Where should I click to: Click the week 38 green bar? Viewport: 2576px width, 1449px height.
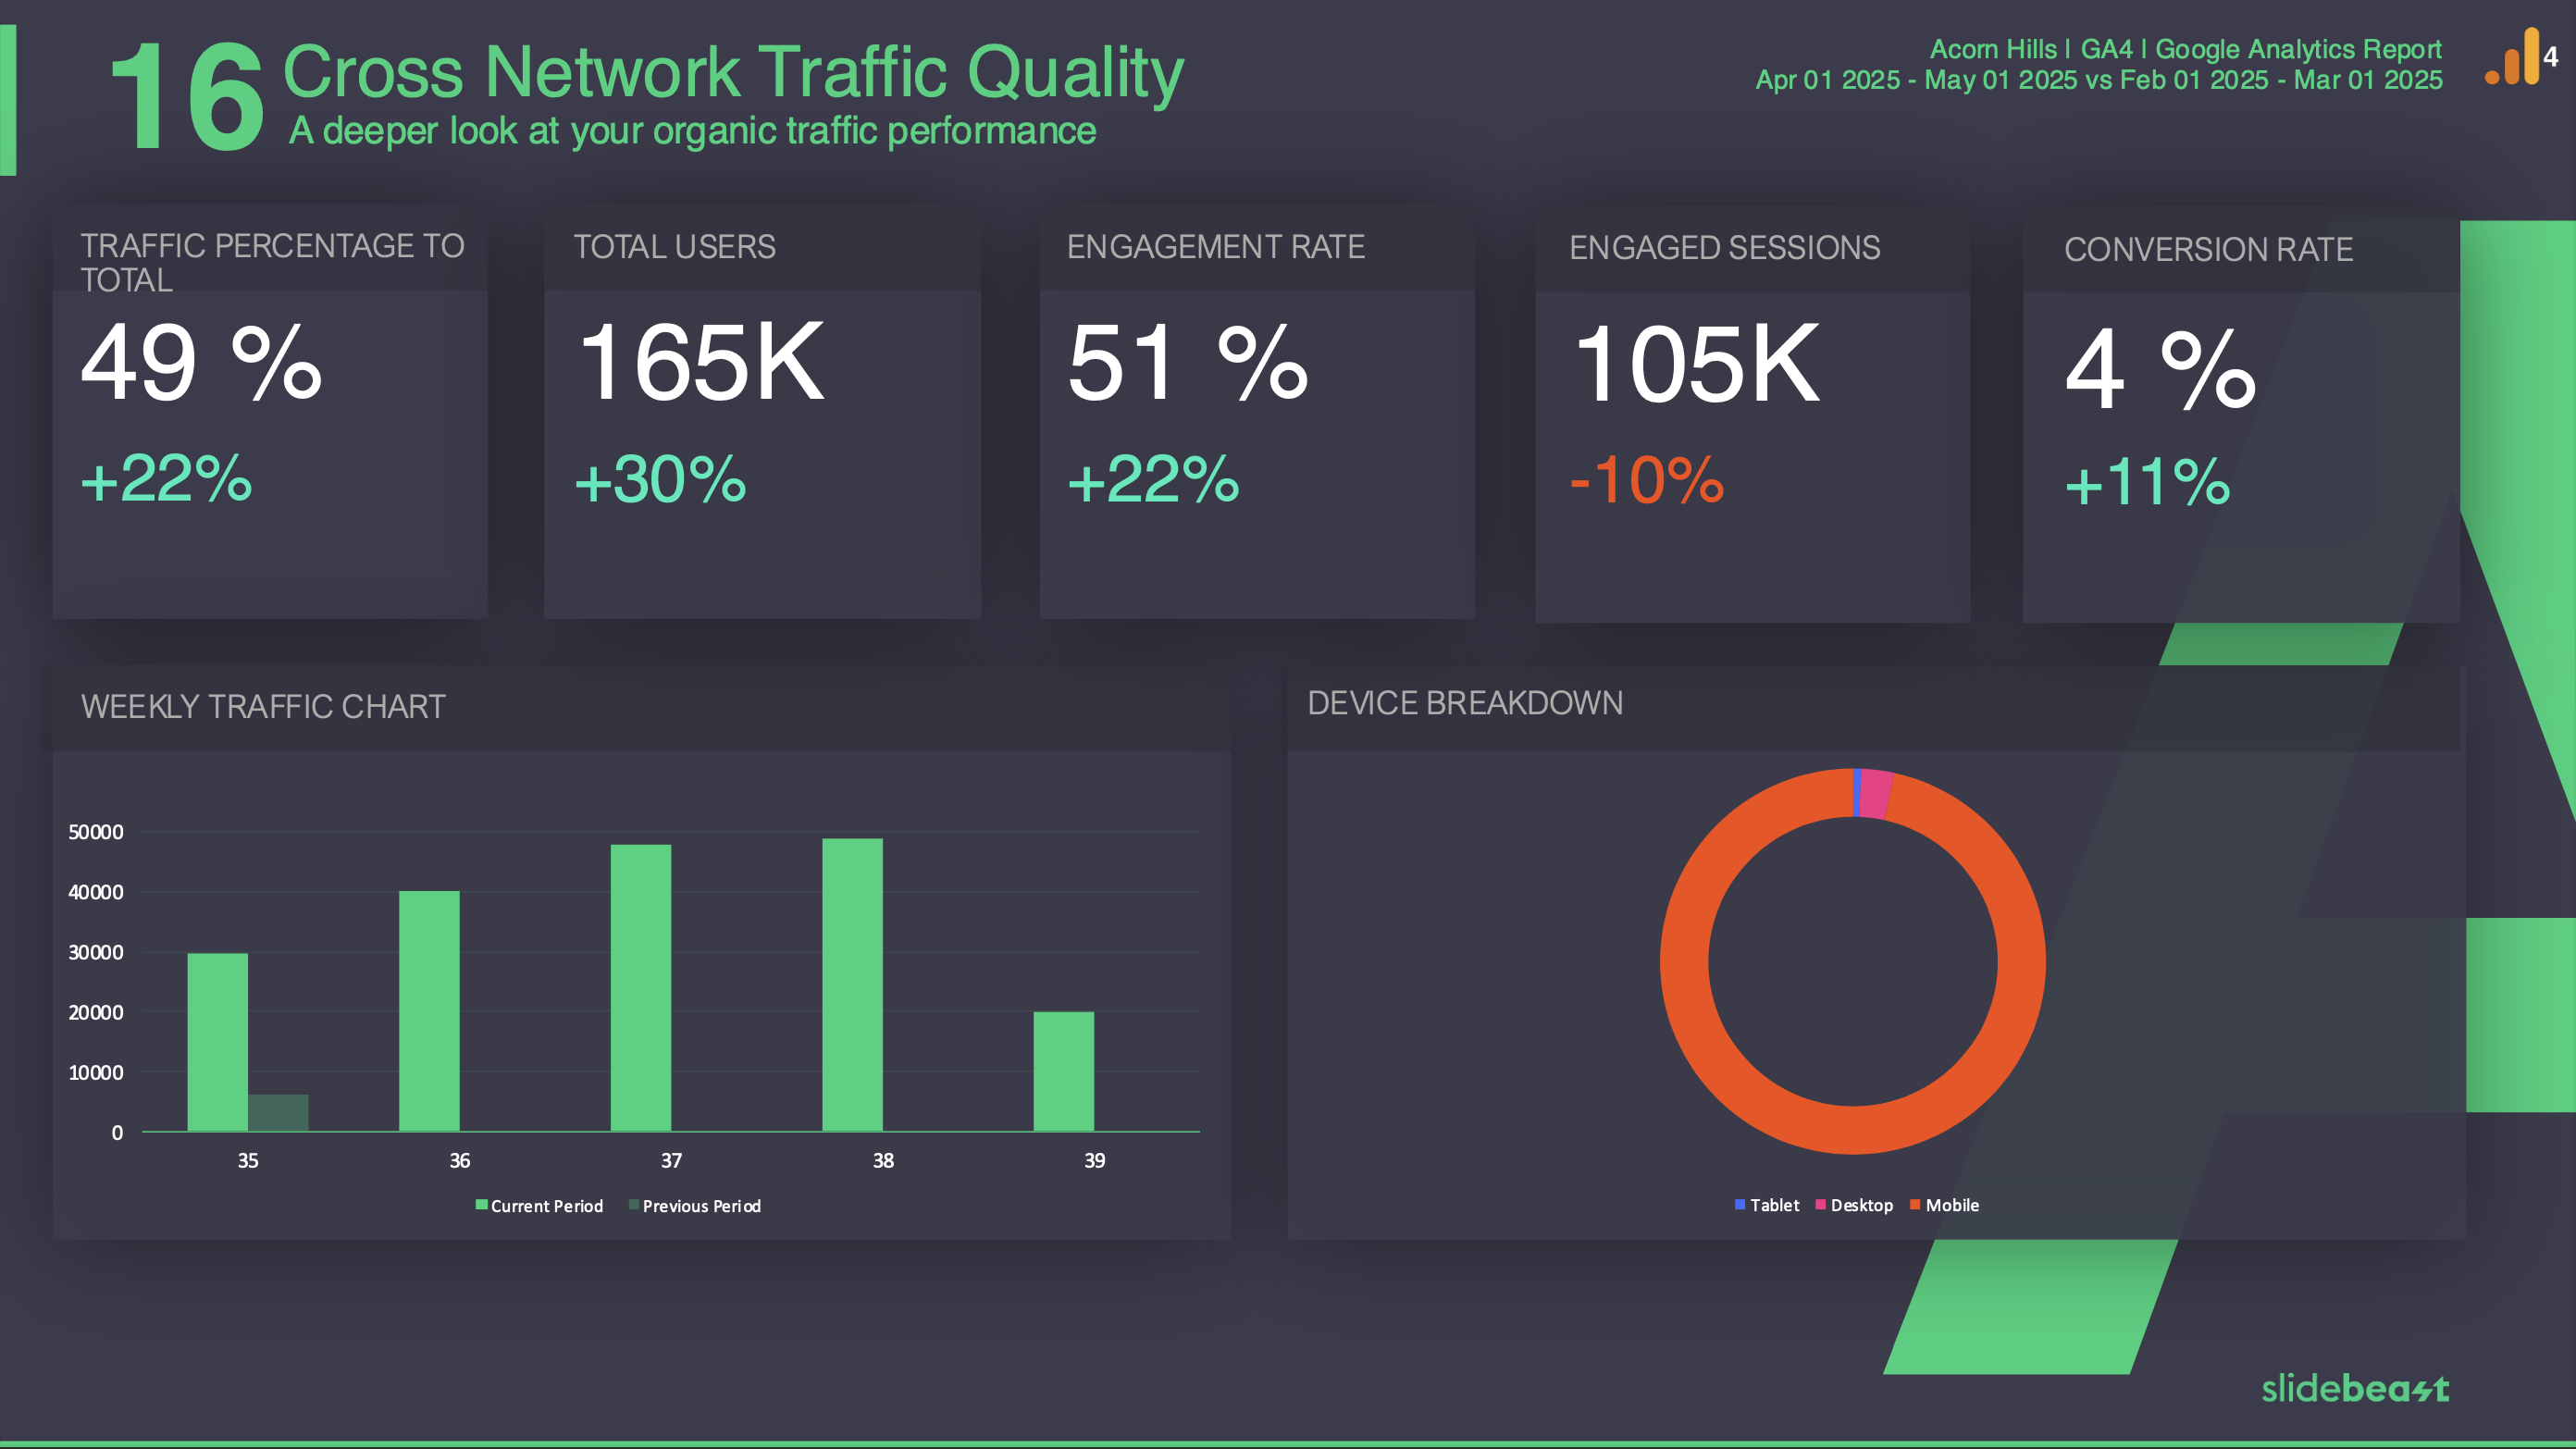(853, 985)
